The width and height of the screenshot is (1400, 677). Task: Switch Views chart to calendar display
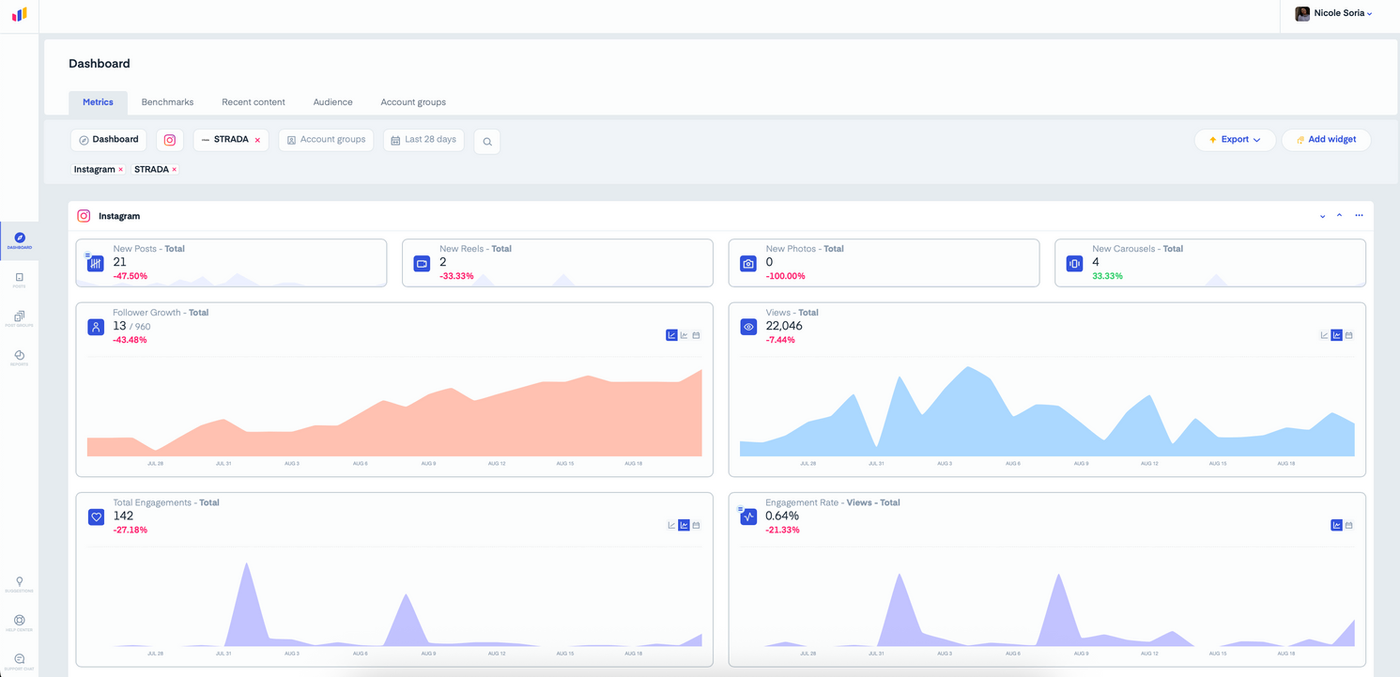point(1348,335)
